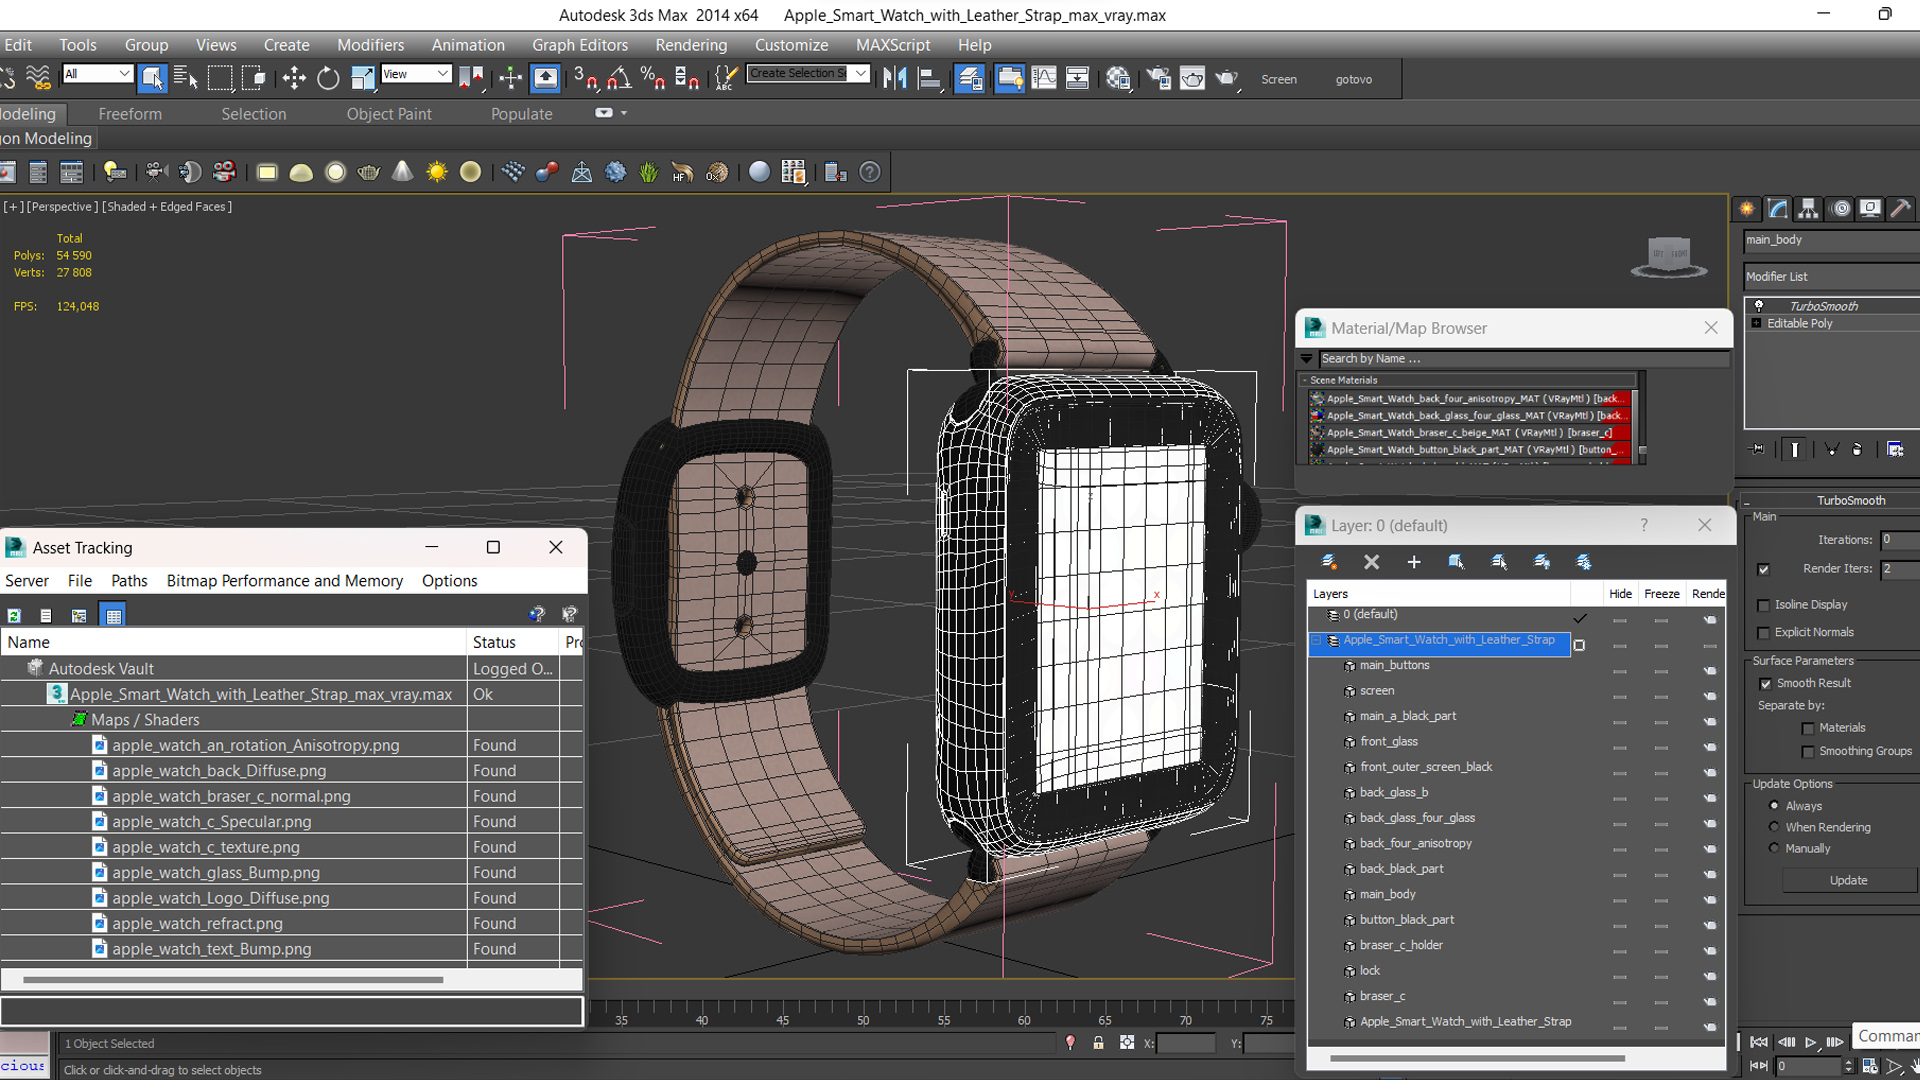Click Hide column header in Layer dialog

(x=1620, y=594)
